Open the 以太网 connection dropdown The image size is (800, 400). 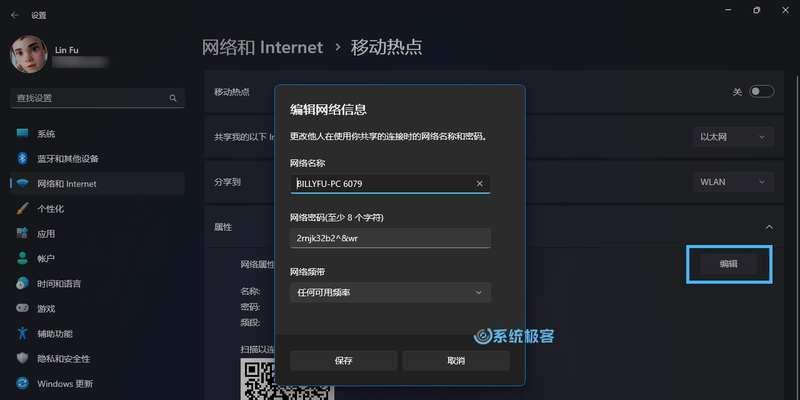pos(733,137)
